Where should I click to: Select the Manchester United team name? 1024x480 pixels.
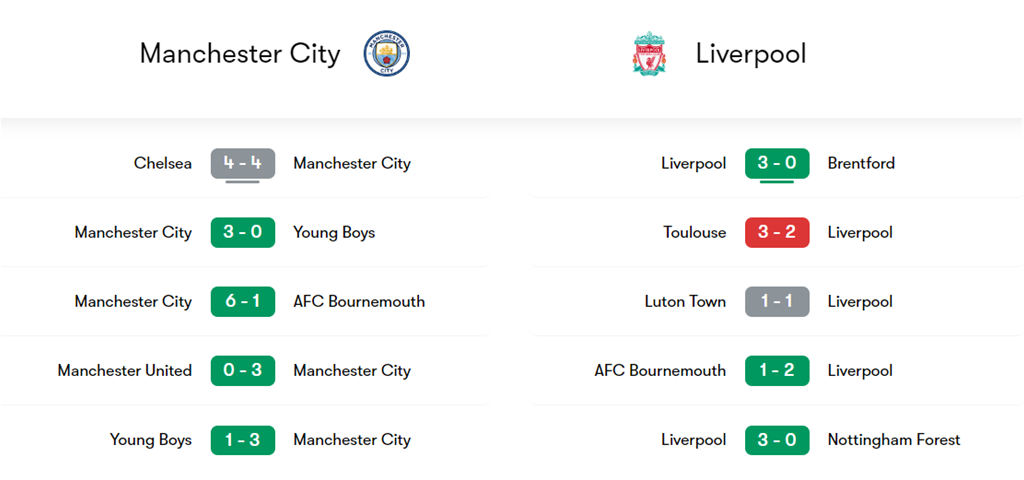point(125,370)
